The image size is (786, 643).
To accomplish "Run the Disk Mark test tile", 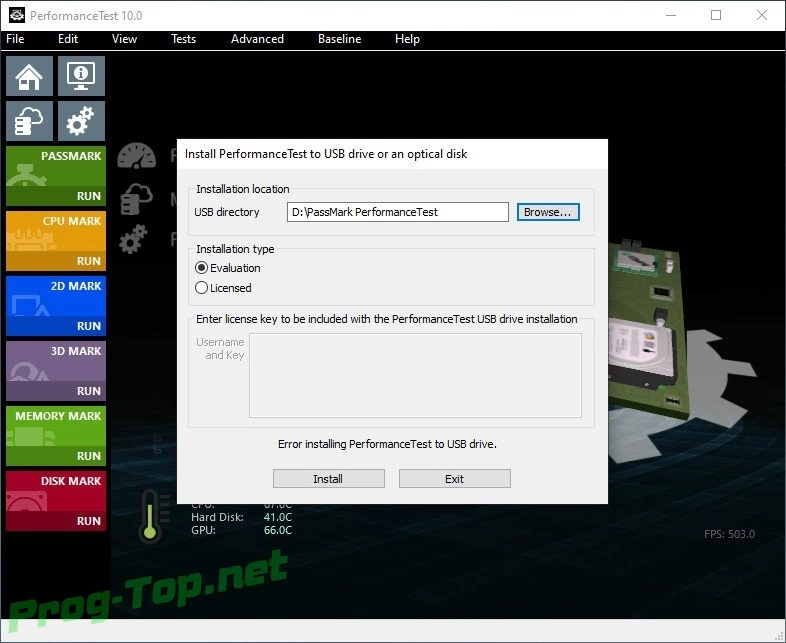I will click(56, 501).
